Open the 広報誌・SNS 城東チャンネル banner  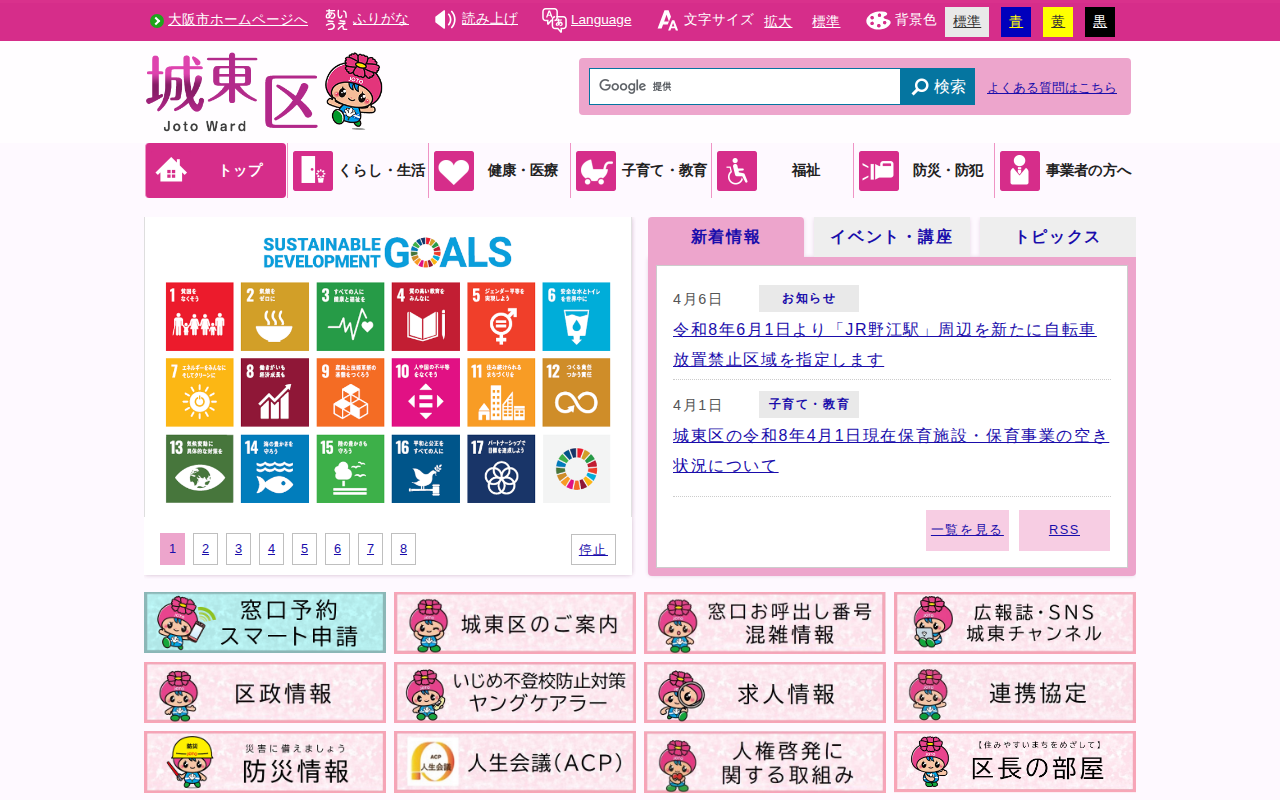[x=1015, y=623]
